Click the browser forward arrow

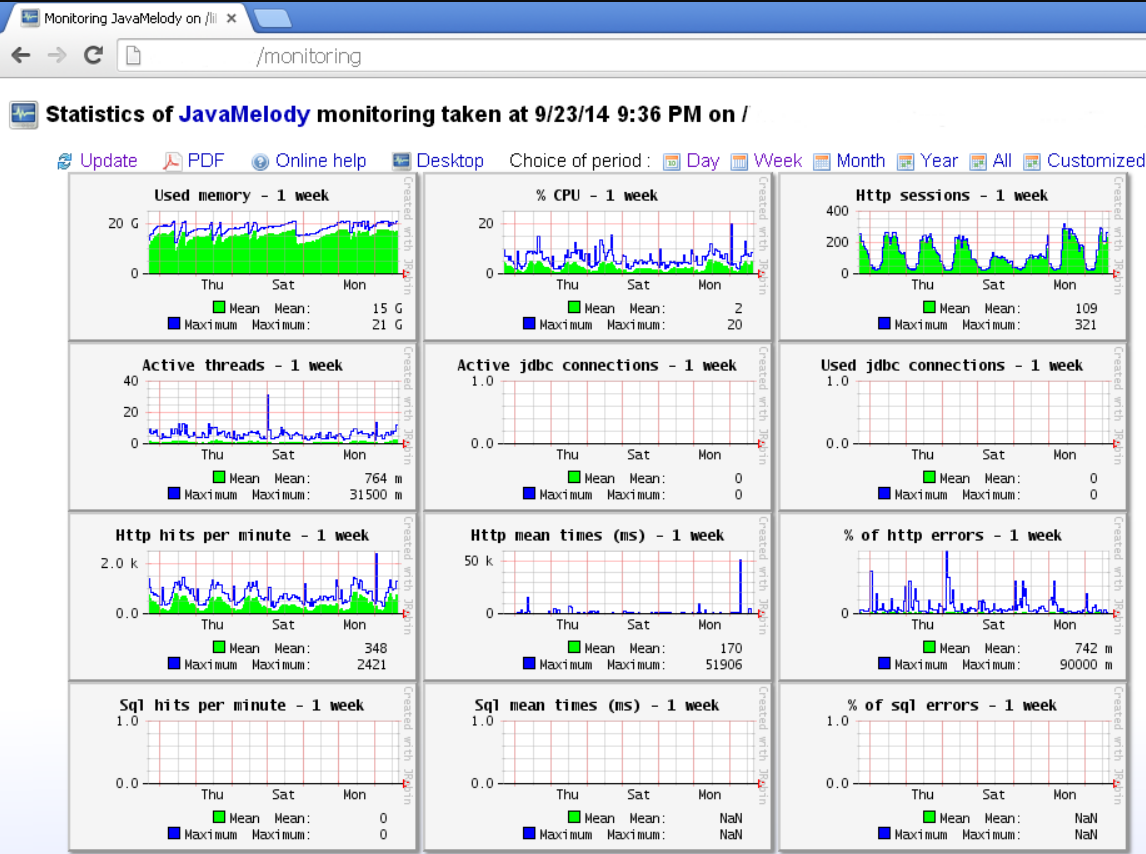pos(57,55)
